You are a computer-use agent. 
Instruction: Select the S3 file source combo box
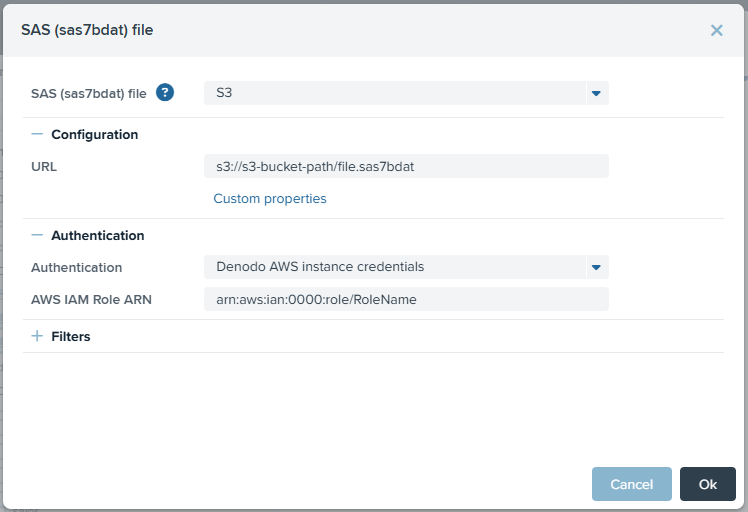(x=406, y=93)
